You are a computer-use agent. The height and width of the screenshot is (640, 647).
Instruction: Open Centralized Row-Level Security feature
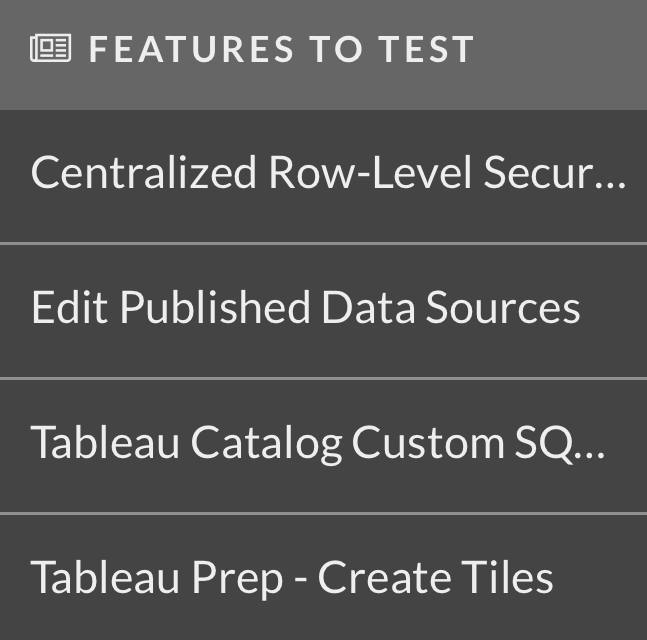pos(324,176)
